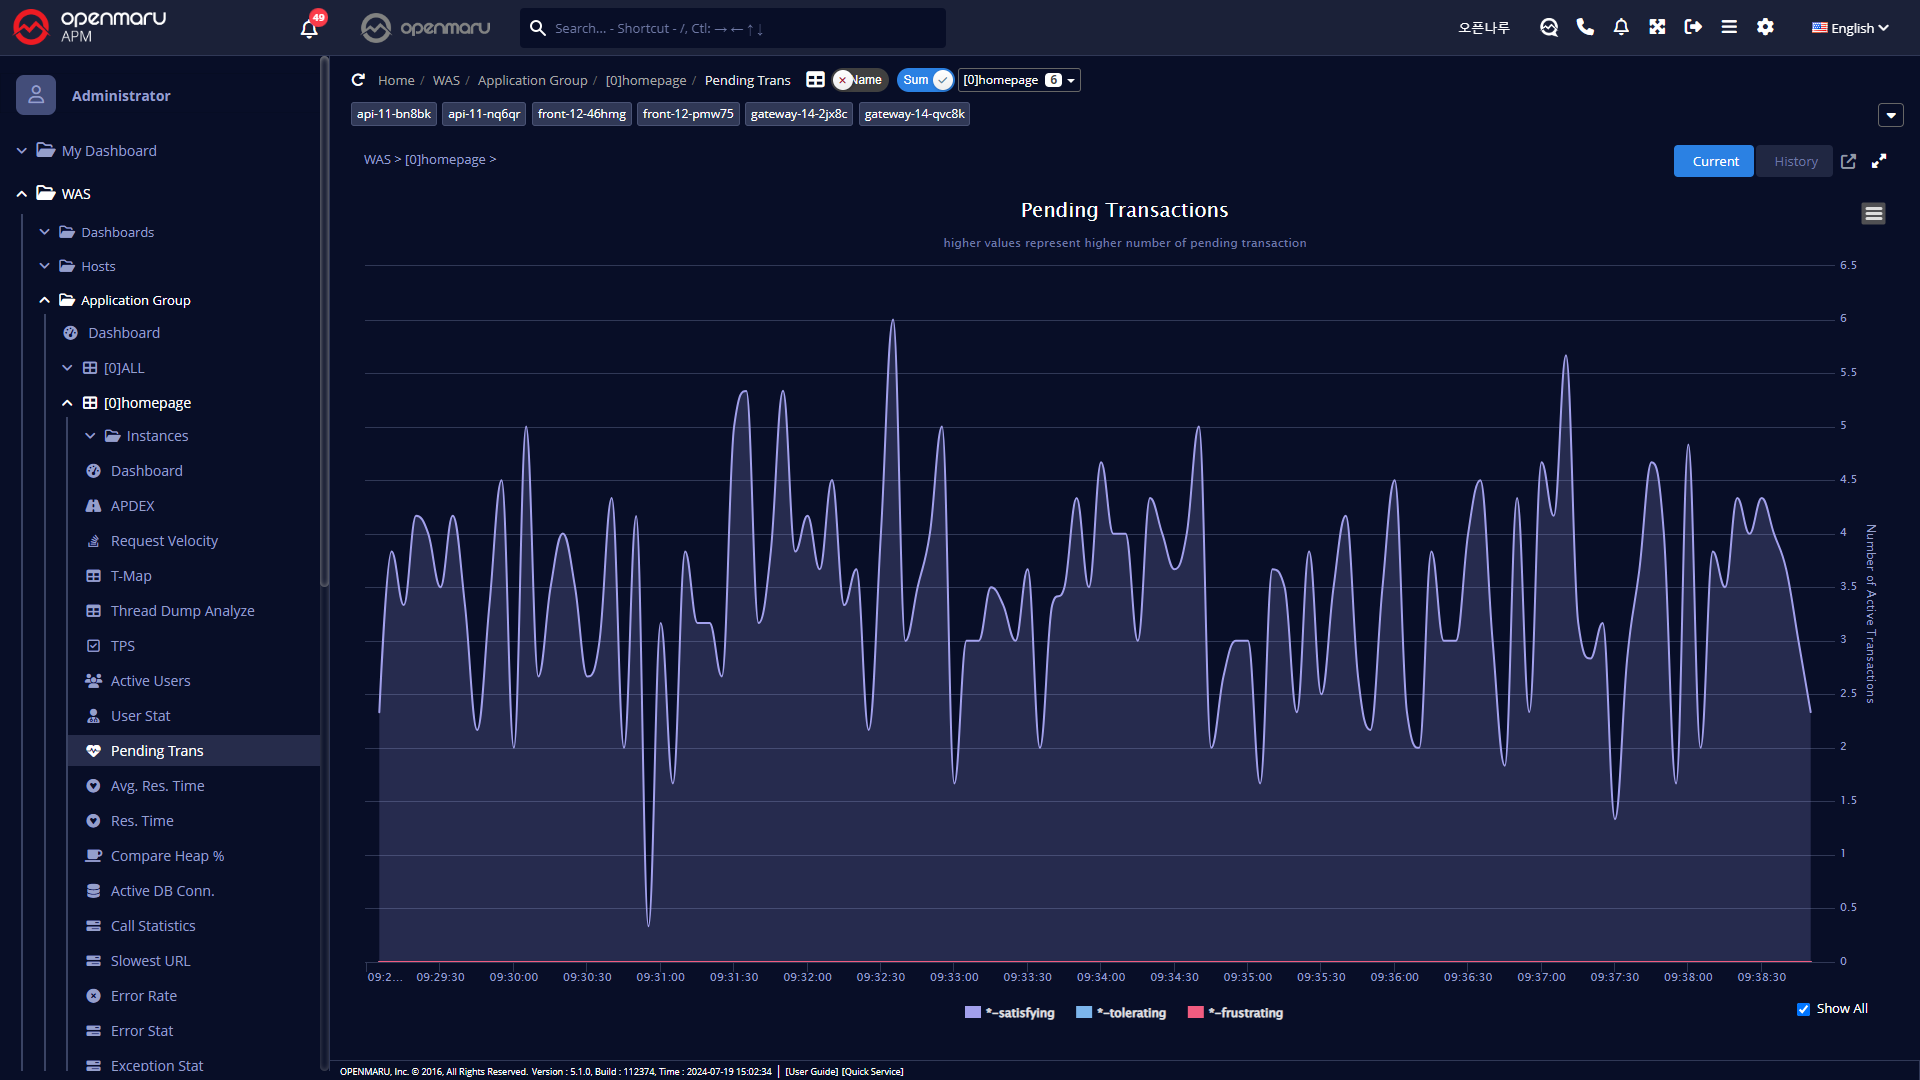Click the phone icon in top bar

click(1585, 27)
